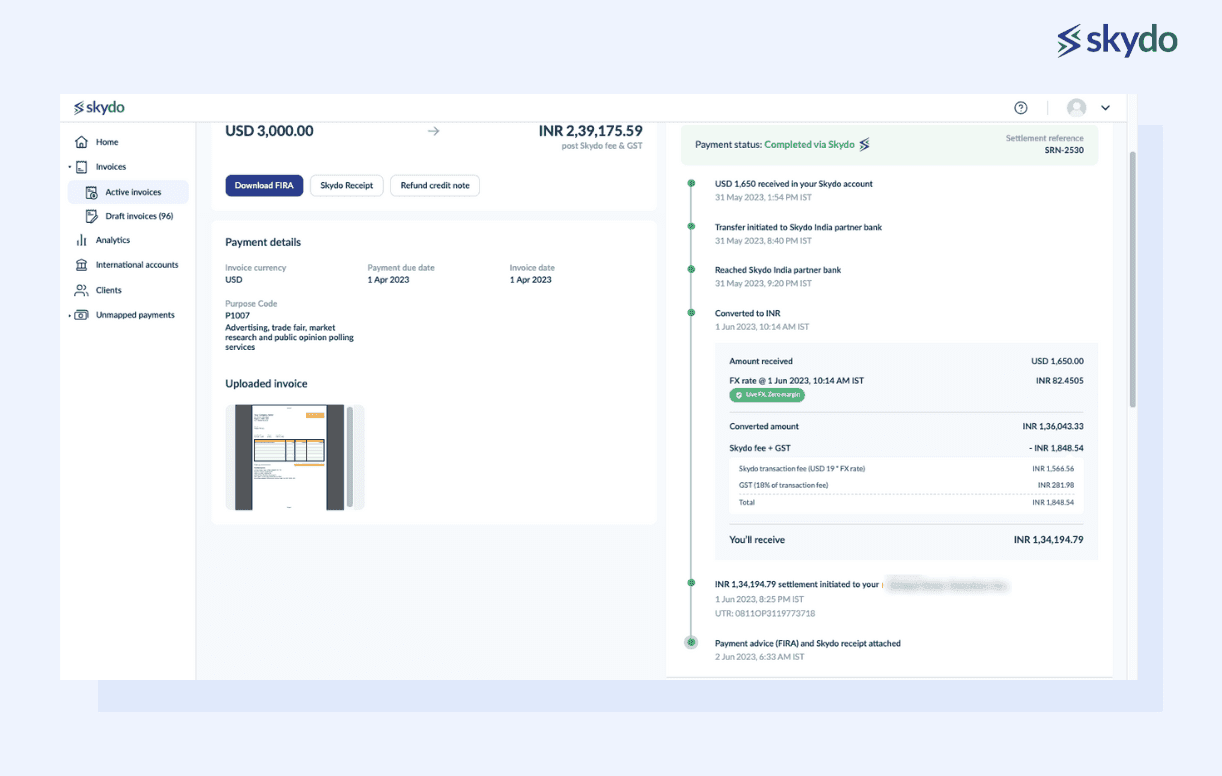Image resolution: width=1222 pixels, height=776 pixels.
Task: Open the account dropdown chevron
Action: click(1105, 108)
